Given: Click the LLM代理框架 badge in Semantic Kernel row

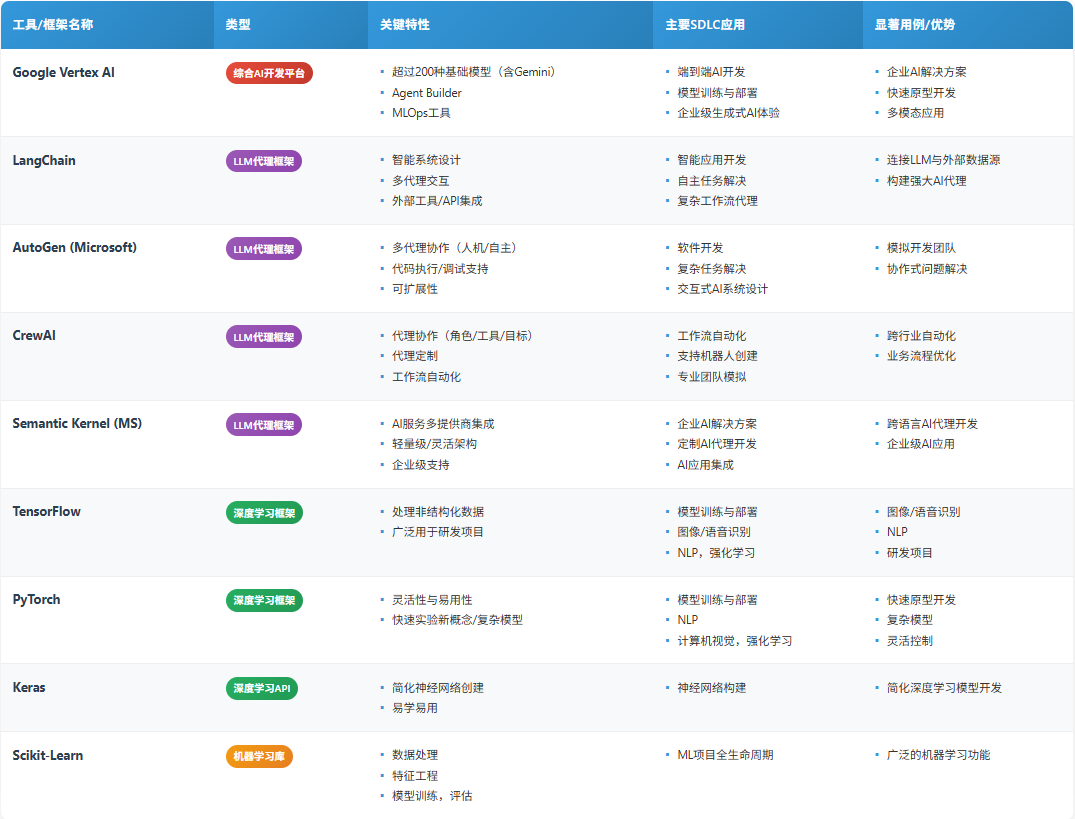Looking at the screenshot, I should click(264, 425).
